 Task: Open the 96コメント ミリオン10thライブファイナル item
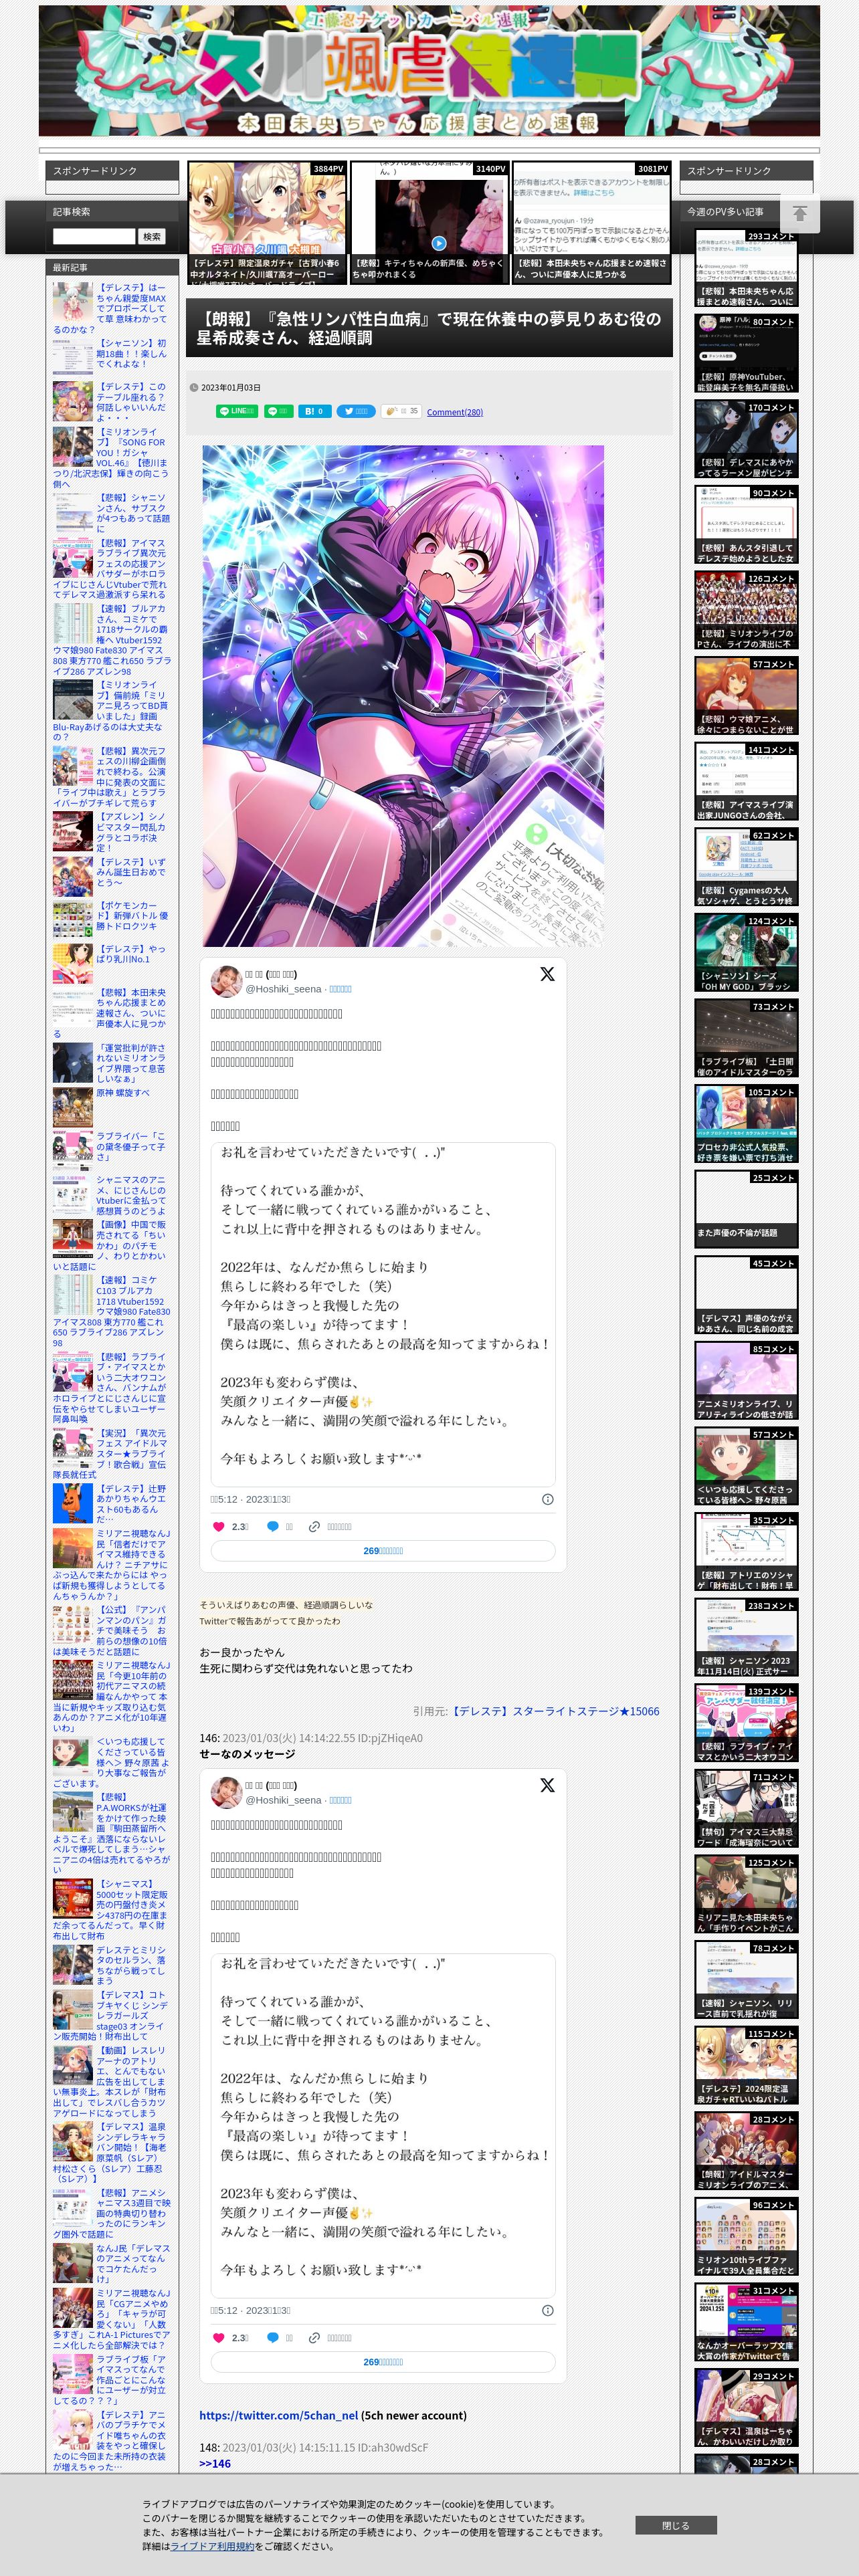(746, 2236)
